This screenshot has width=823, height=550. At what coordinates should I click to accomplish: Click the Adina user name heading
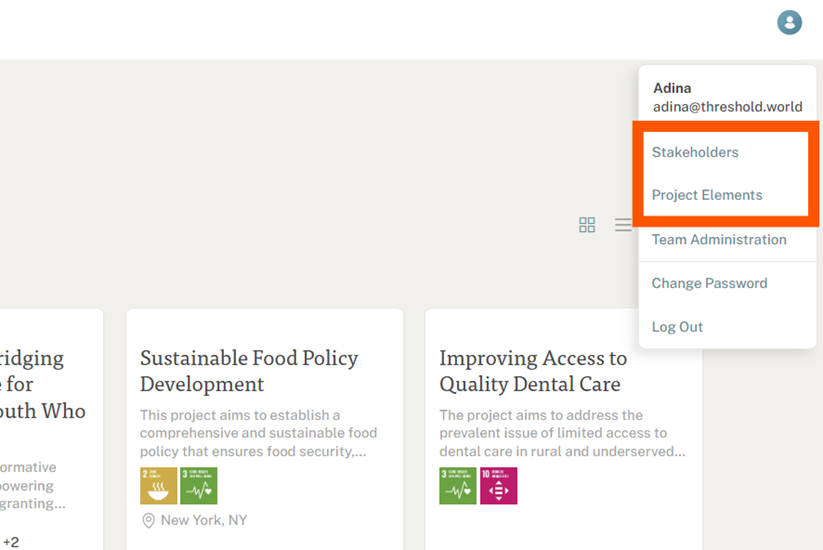click(672, 88)
